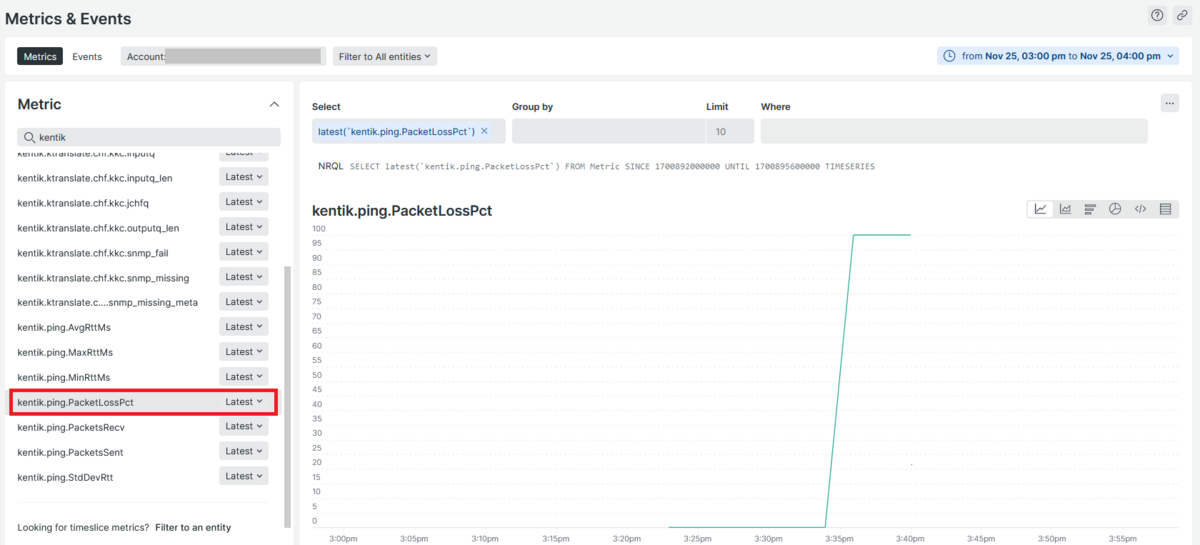
Task: Open Filter to All entities dropdown
Action: 385,56
